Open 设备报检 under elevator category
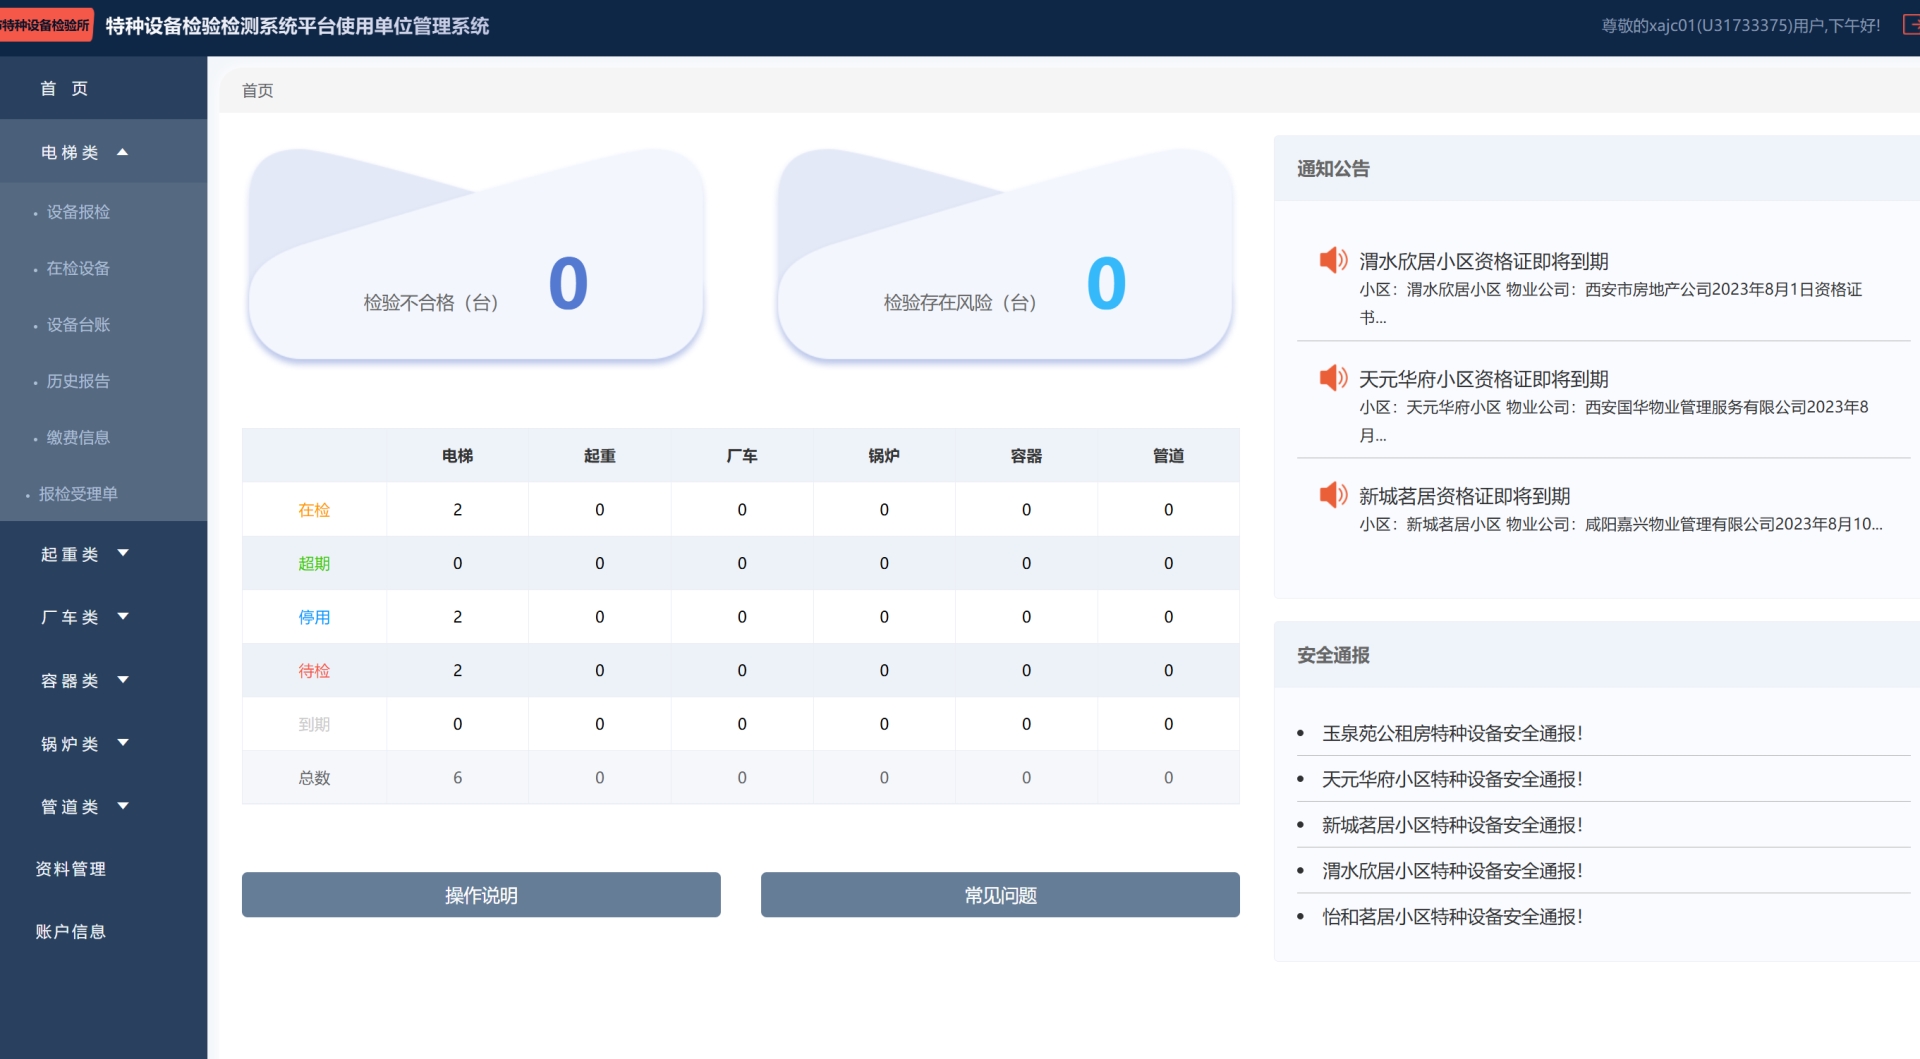The image size is (1920, 1059). (78, 212)
